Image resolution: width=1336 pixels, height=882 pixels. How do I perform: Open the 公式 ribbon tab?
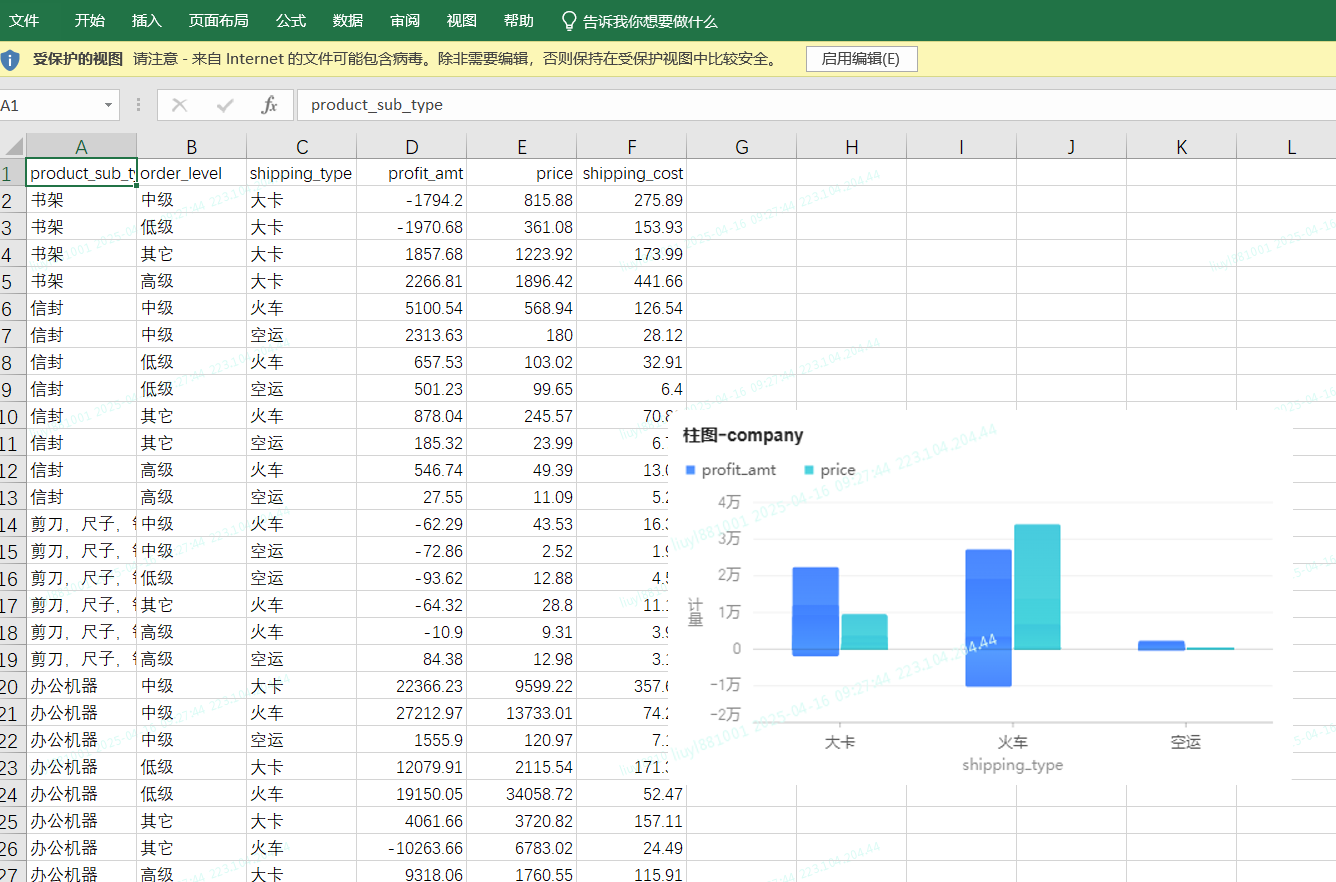point(291,21)
